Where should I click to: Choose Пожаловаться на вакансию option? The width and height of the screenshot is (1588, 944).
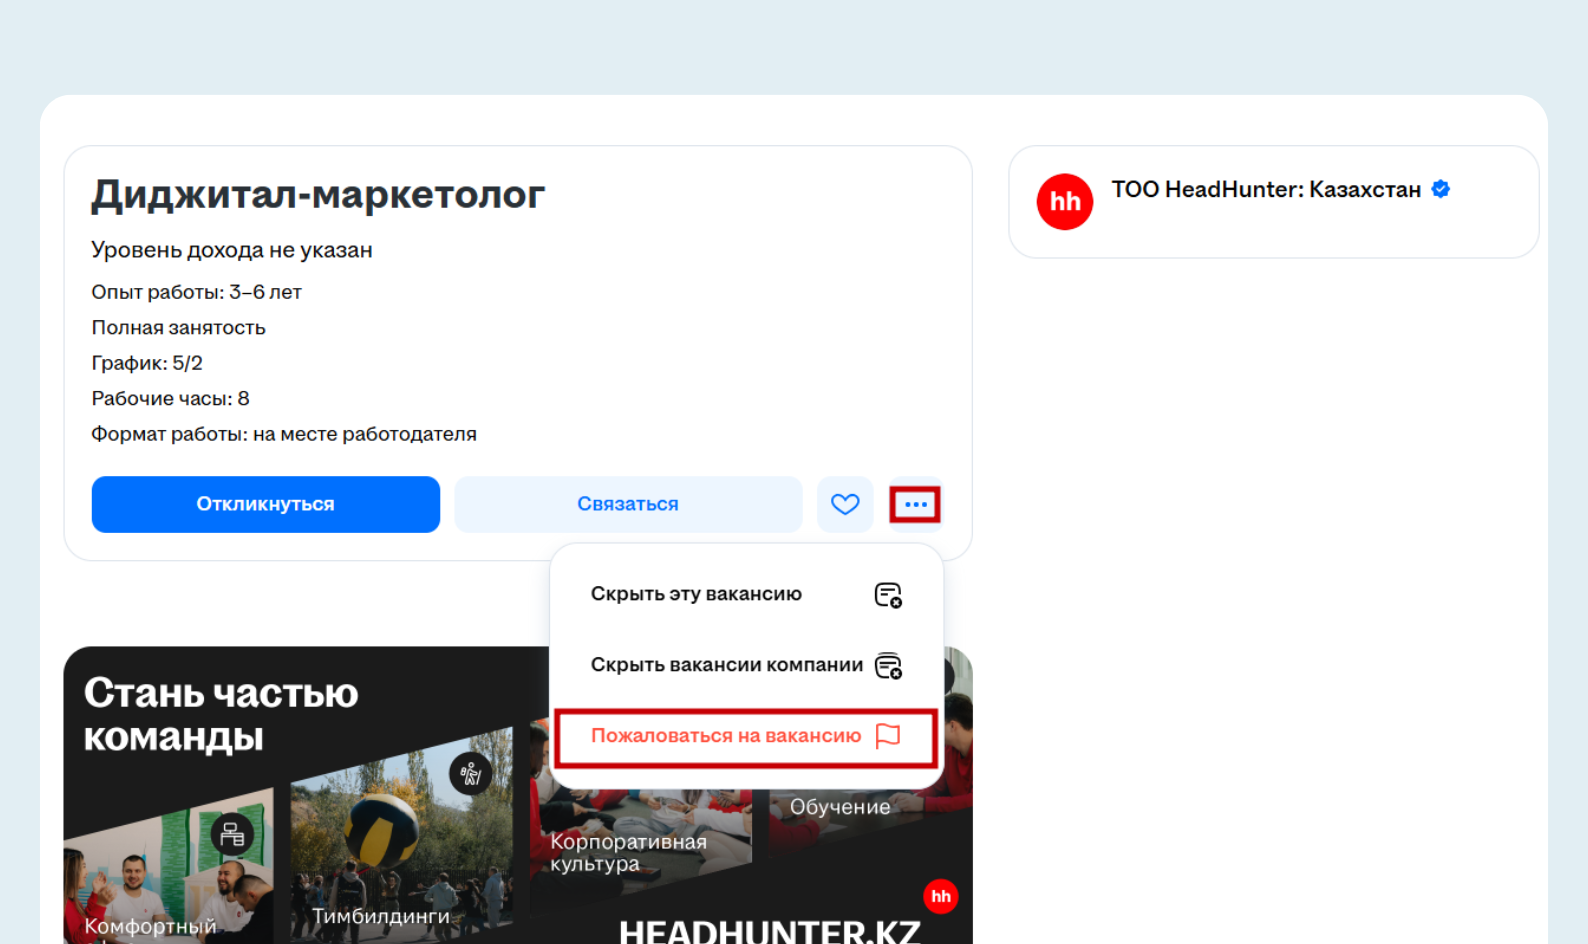[746, 736]
